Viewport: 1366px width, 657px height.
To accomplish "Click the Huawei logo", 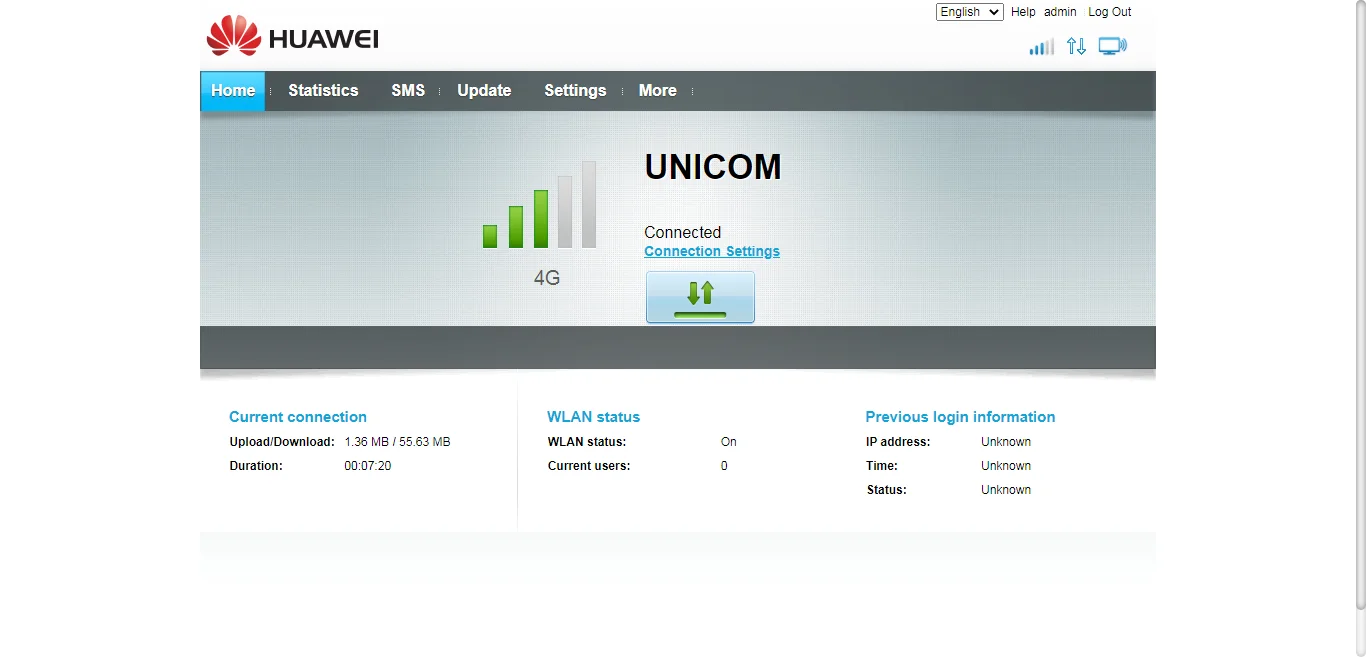I will pyautogui.click(x=292, y=36).
